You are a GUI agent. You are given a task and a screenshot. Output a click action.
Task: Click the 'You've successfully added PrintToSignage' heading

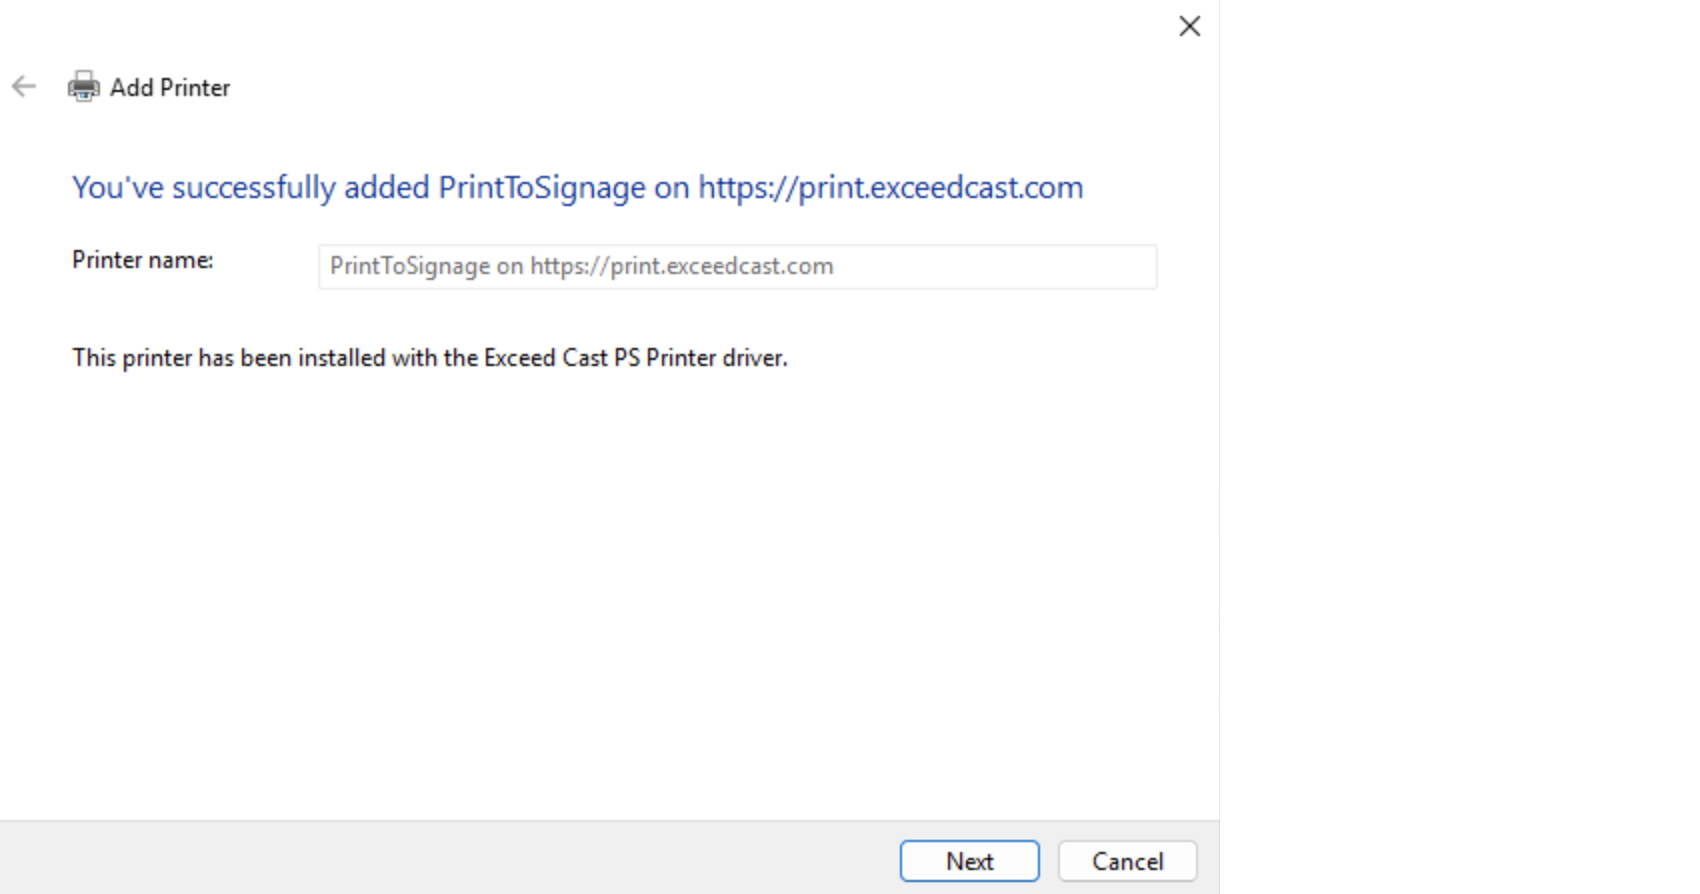pyautogui.click(x=577, y=187)
